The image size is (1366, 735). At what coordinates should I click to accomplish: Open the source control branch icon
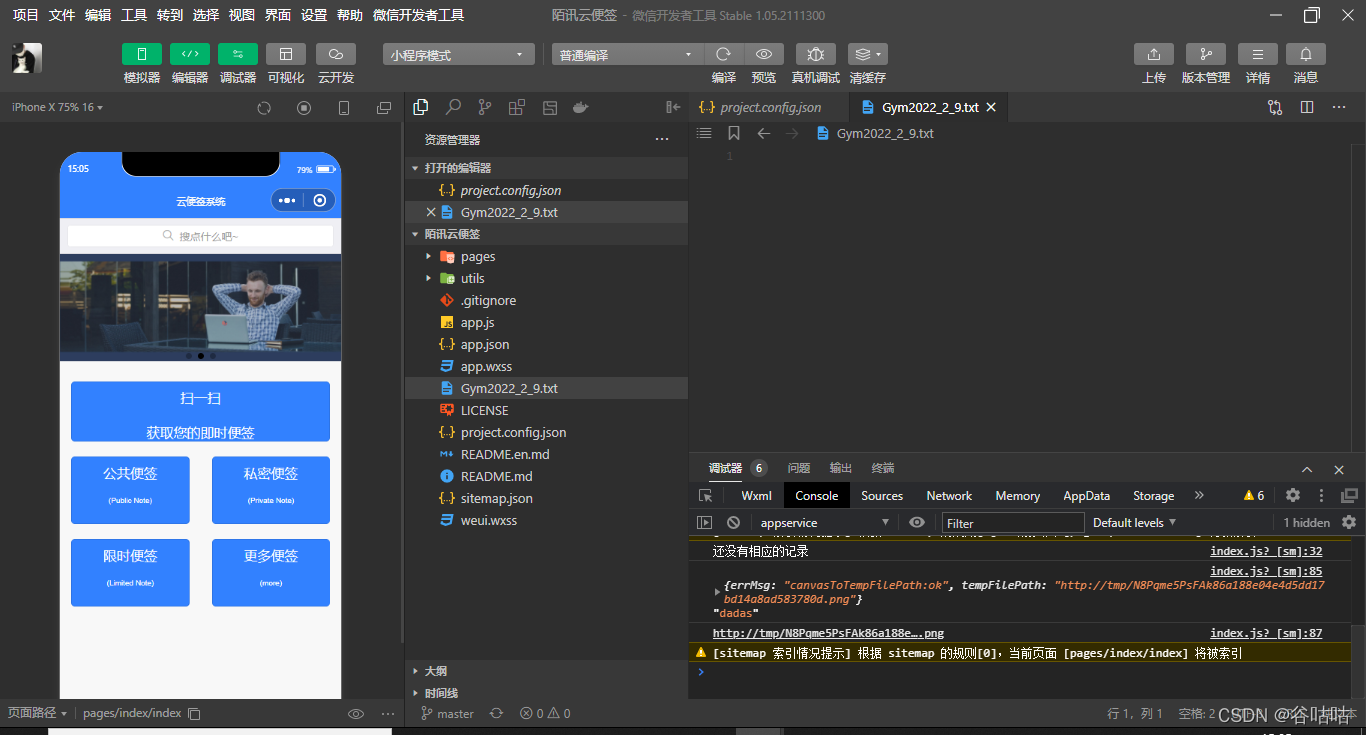(x=485, y=107)
